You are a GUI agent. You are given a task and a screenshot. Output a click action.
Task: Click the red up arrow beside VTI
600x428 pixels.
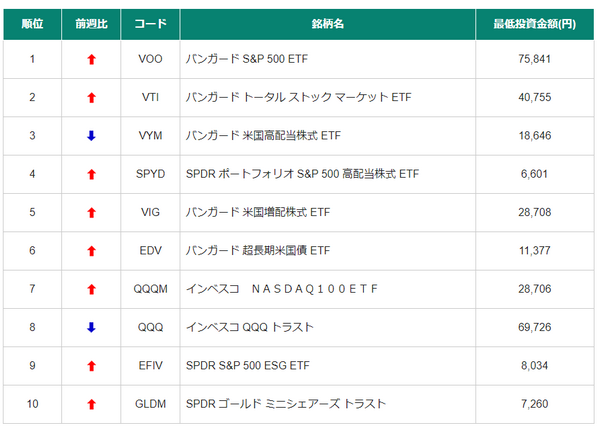tap(92, 98)
